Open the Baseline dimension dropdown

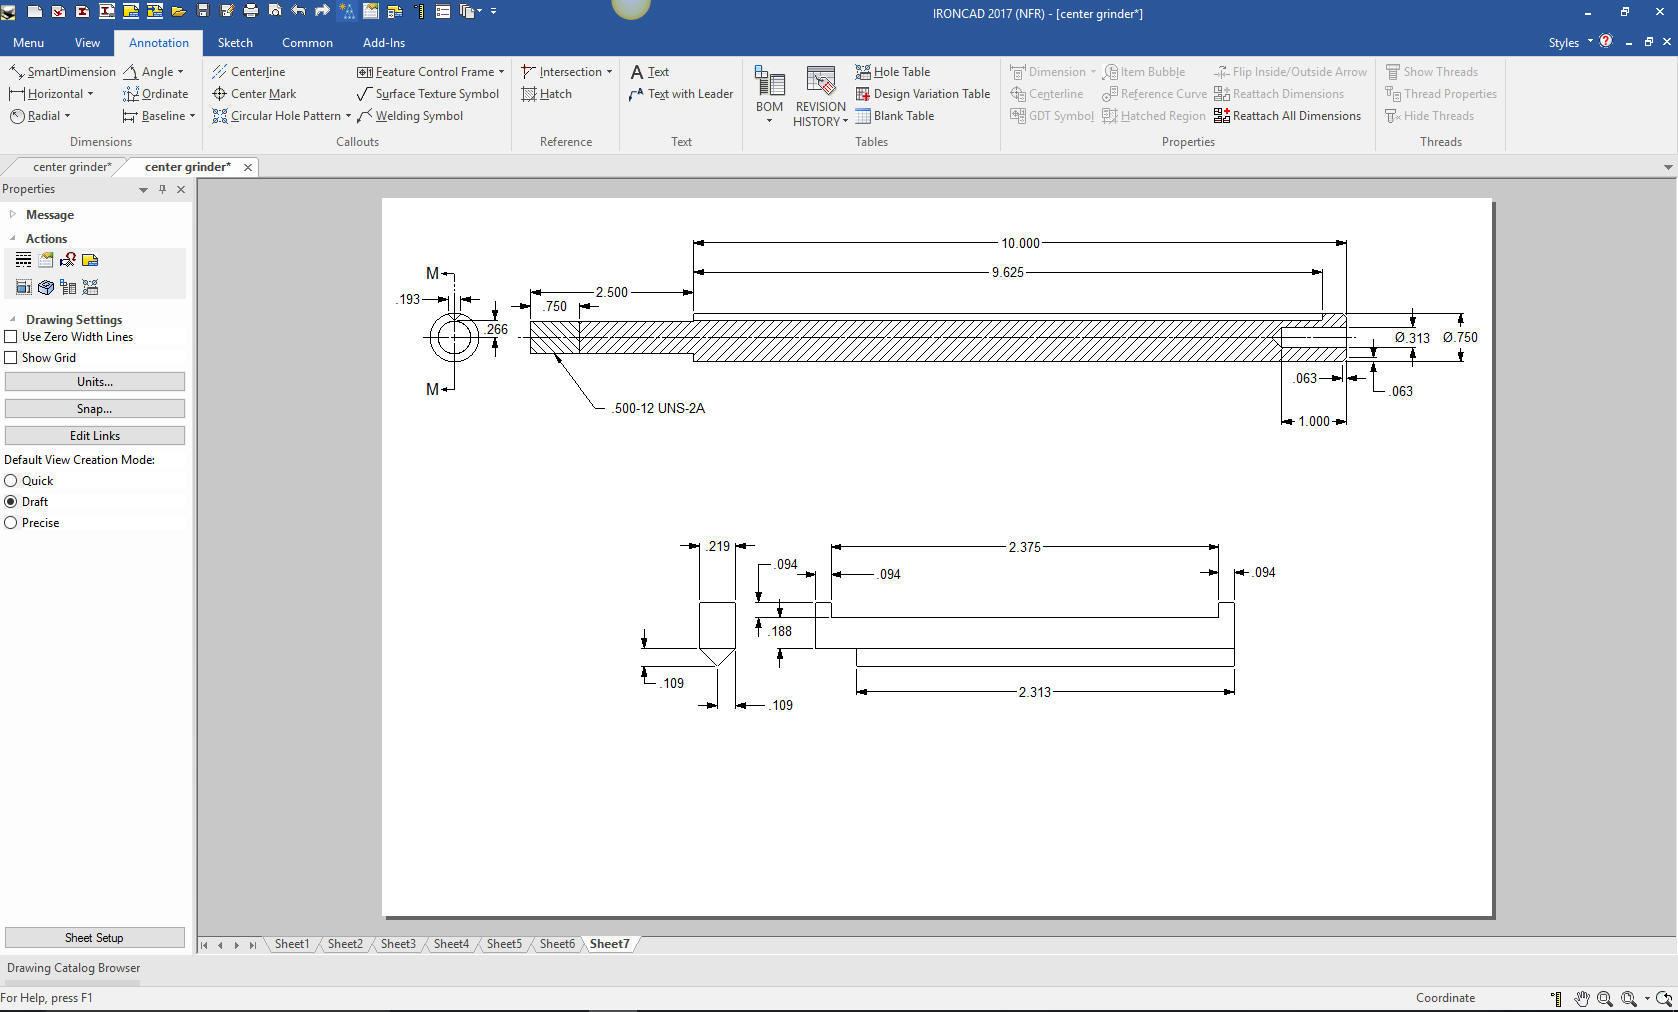[192, 116]
